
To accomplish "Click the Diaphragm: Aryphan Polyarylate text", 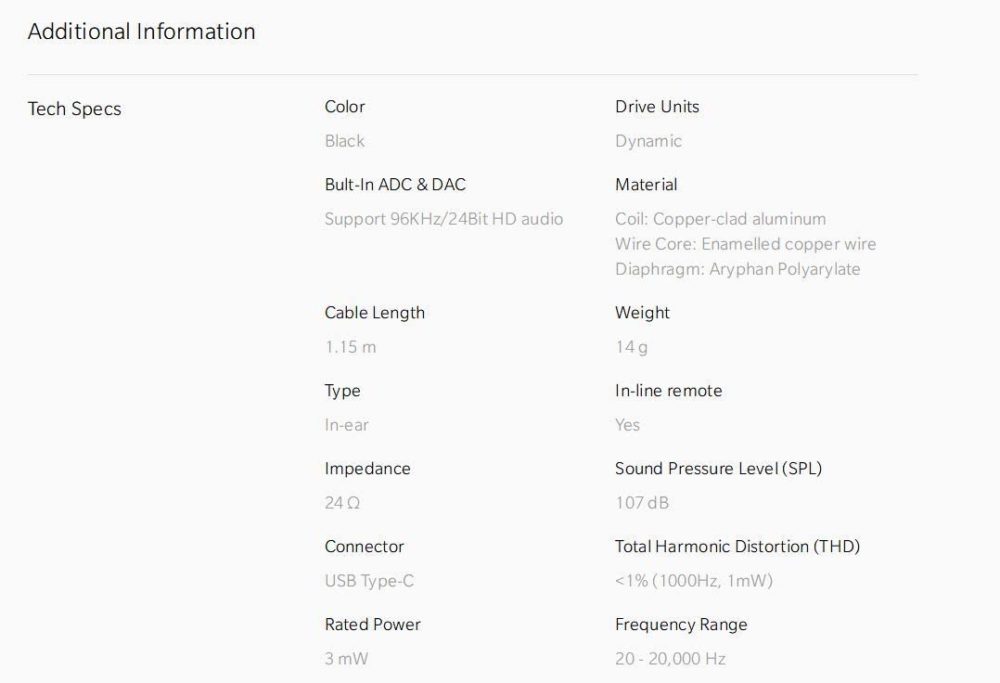I will [x=737, y=269].
